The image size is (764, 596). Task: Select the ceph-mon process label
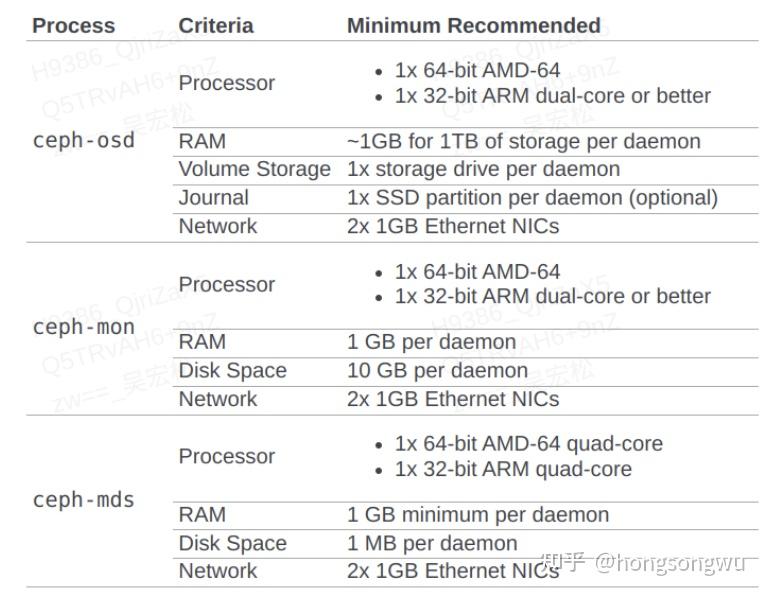pyautogui.click(x=83, y=327)
